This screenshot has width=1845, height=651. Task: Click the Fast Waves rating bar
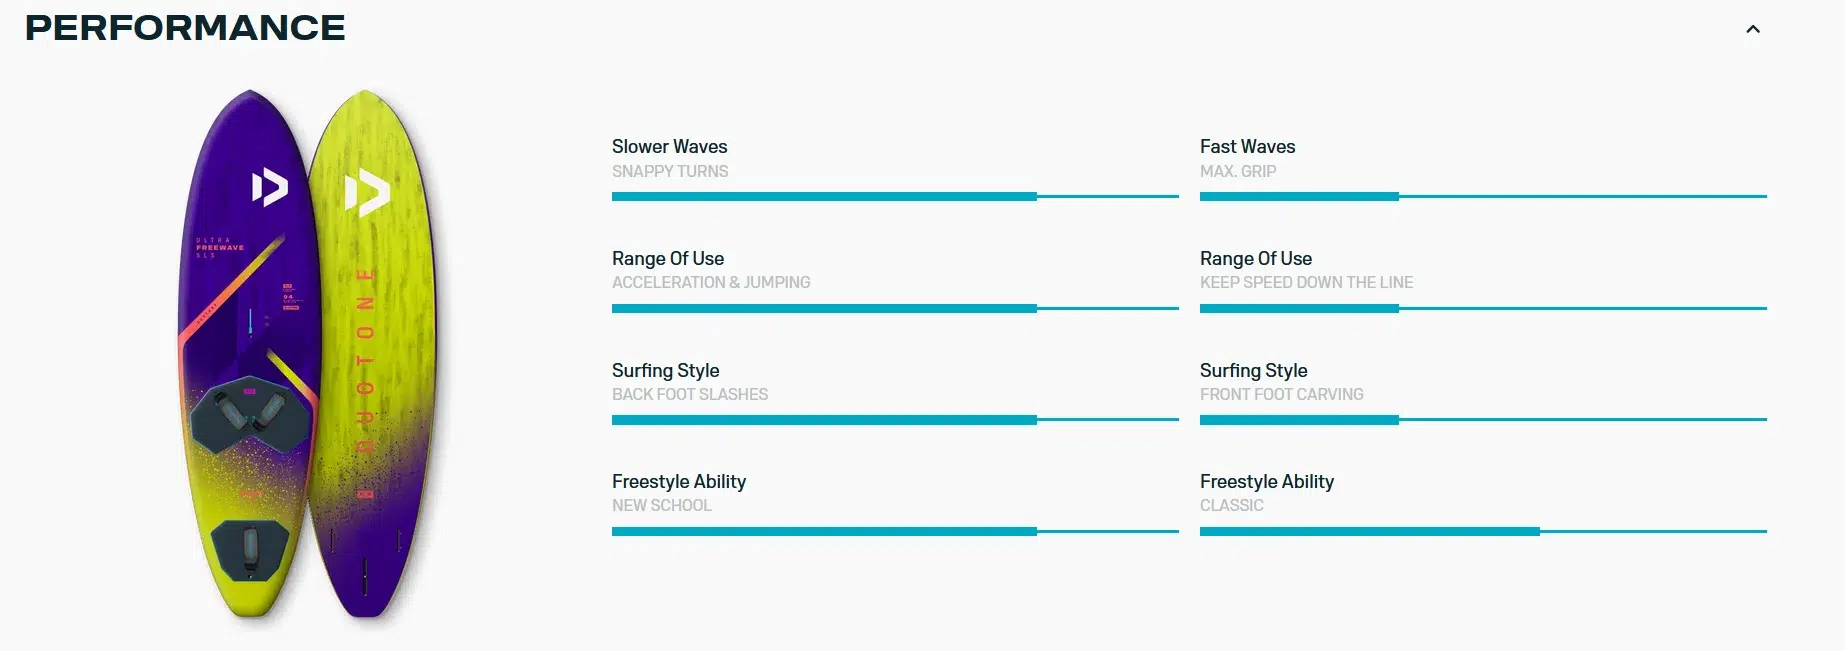coord(1483,197)
